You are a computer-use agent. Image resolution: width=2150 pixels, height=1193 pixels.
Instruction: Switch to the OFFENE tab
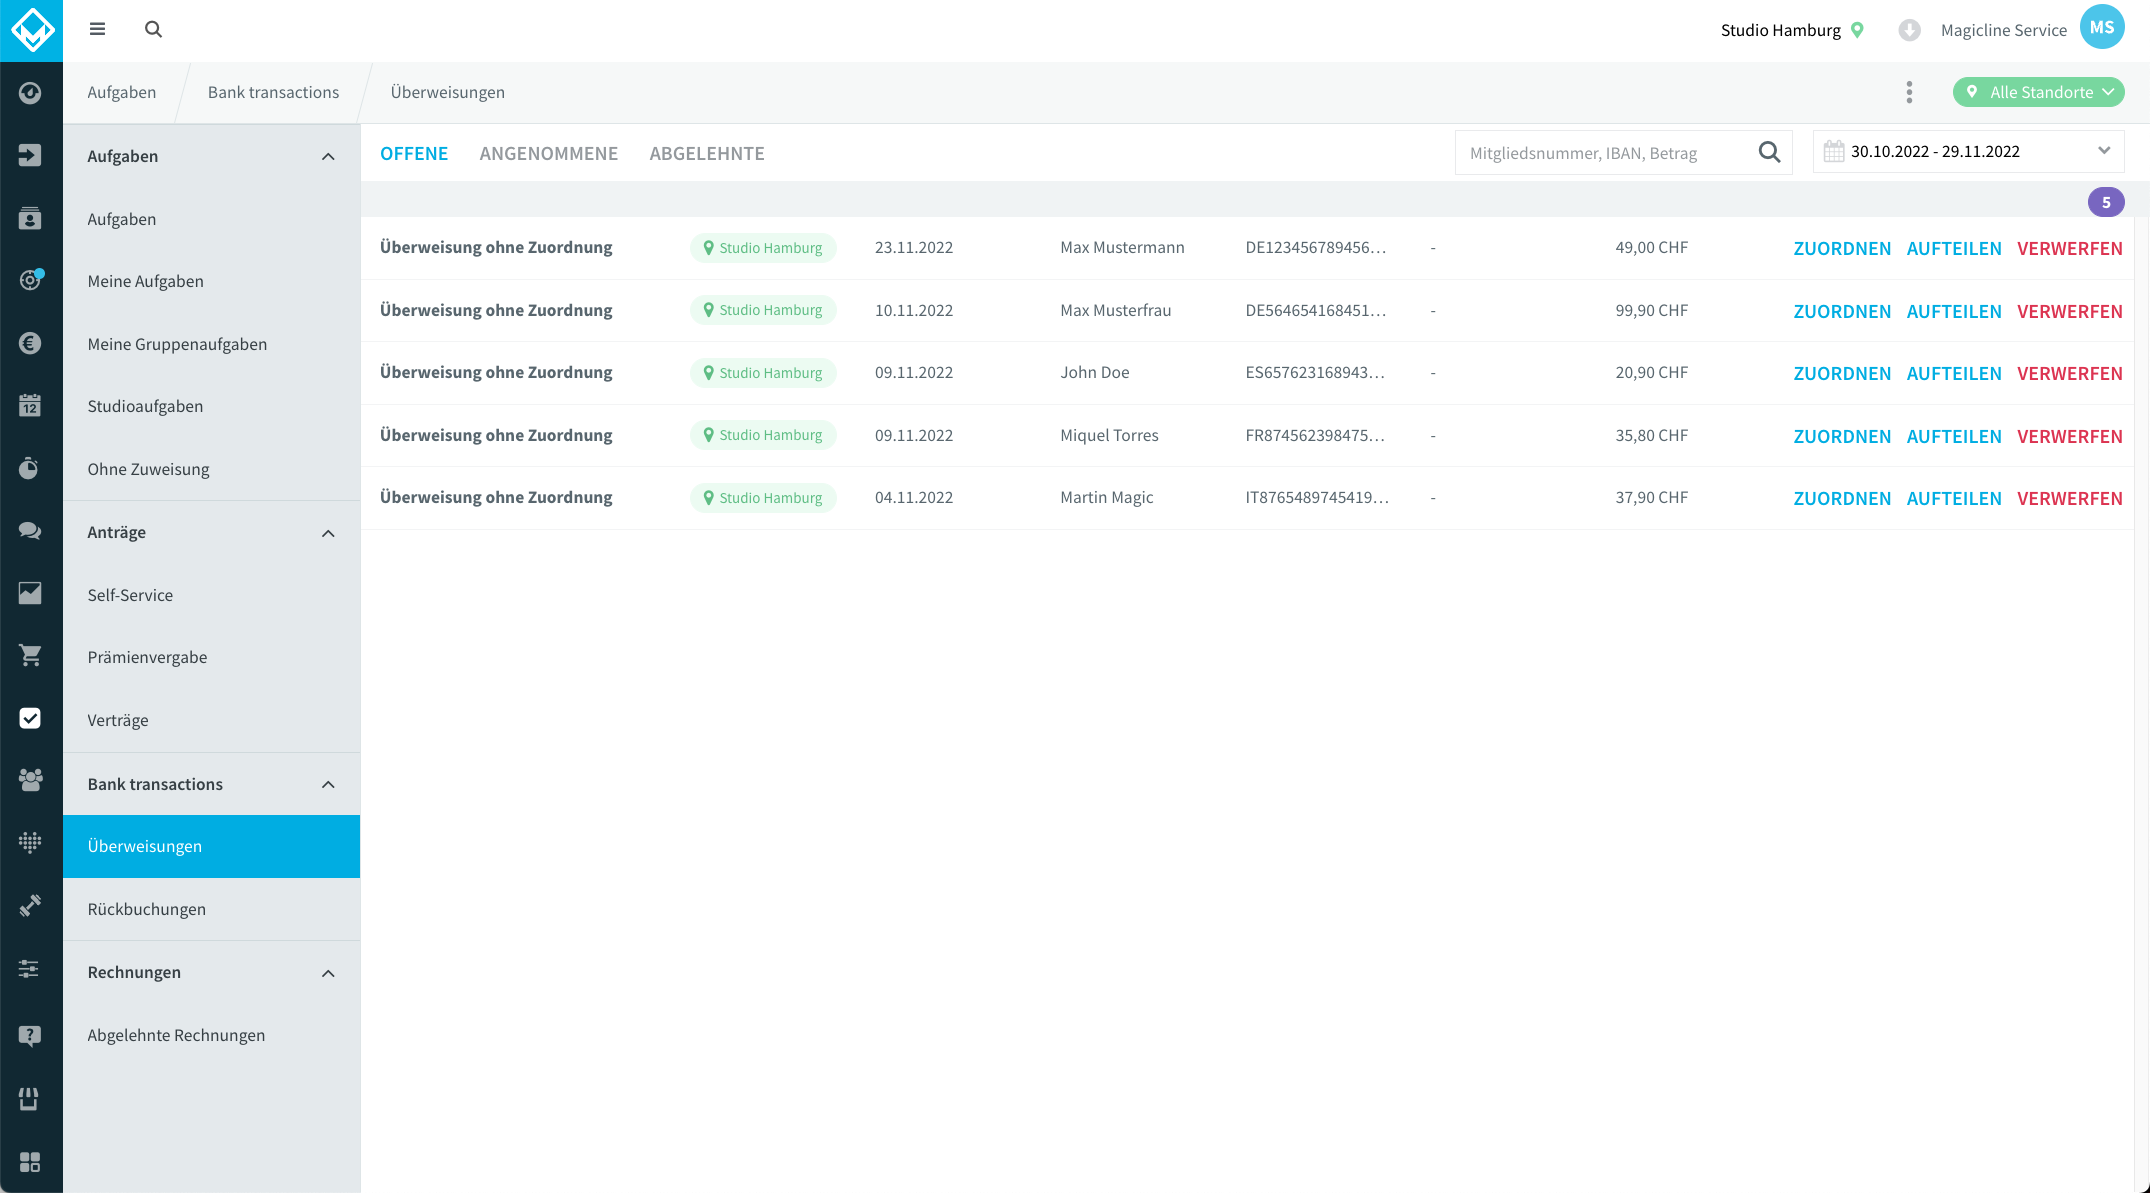[414, 153]
